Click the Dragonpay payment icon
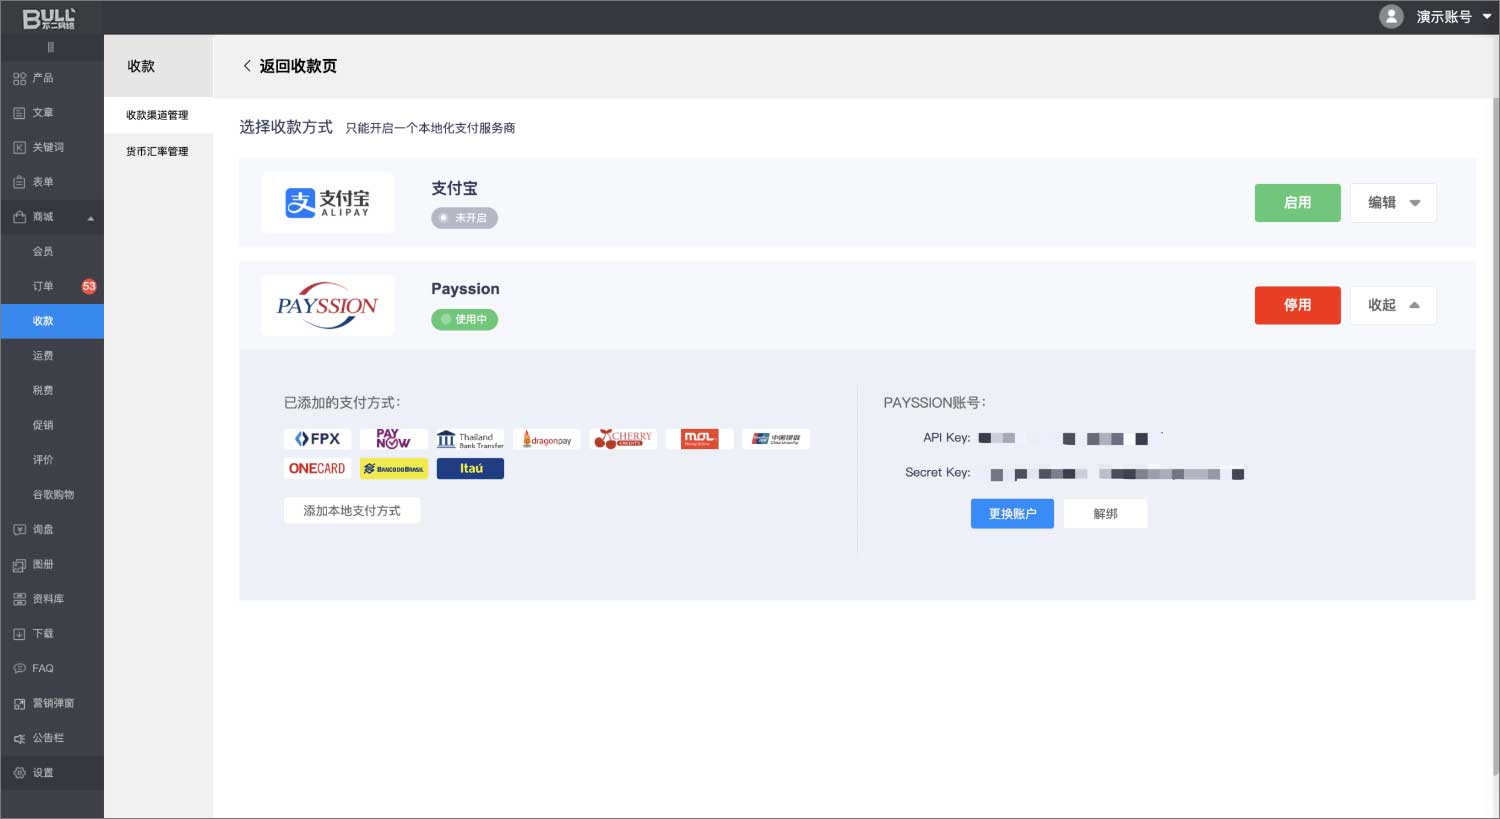The image size is (1500, 819). click(547, 439)
